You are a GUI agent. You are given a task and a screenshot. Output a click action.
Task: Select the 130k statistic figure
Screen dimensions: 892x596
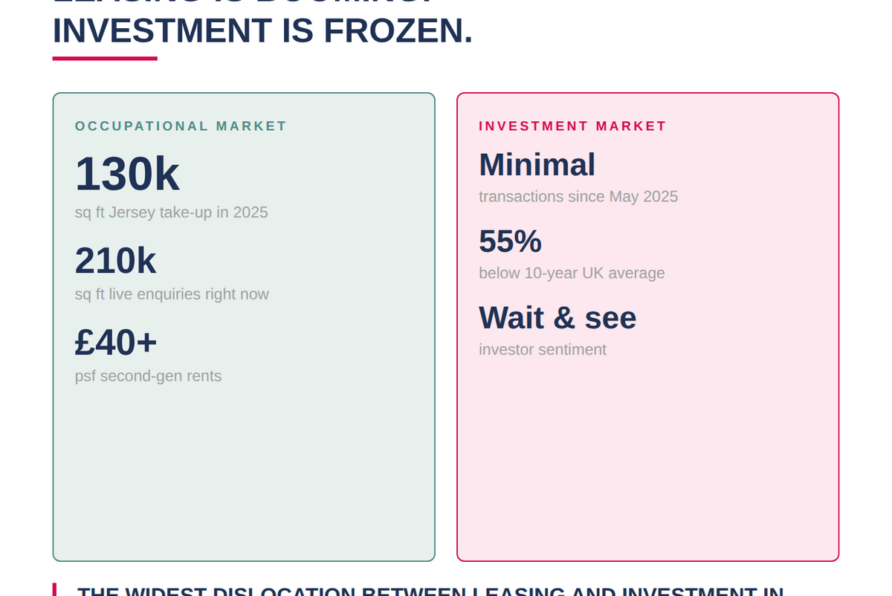pos(127,173)
